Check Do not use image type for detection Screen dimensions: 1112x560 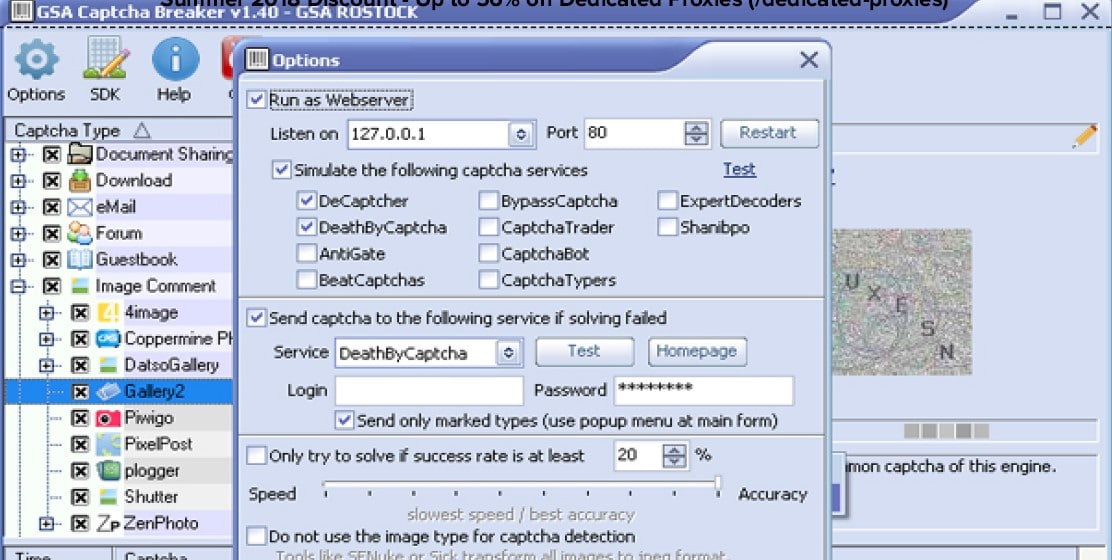click(x=256, y=536)
